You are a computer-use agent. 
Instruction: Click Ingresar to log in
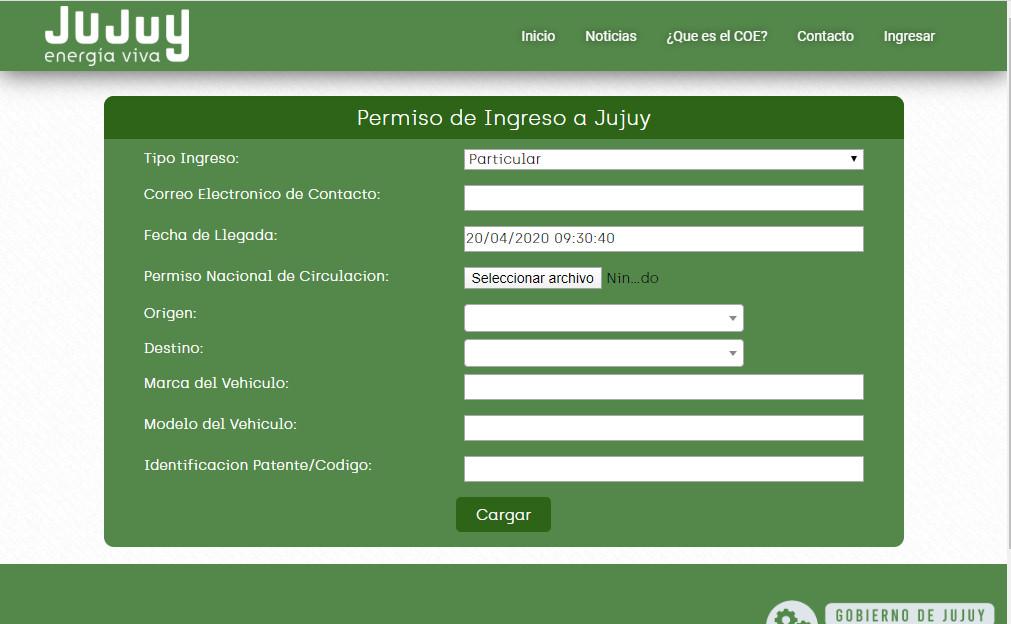pyautogui.click(x=908, y=36)
